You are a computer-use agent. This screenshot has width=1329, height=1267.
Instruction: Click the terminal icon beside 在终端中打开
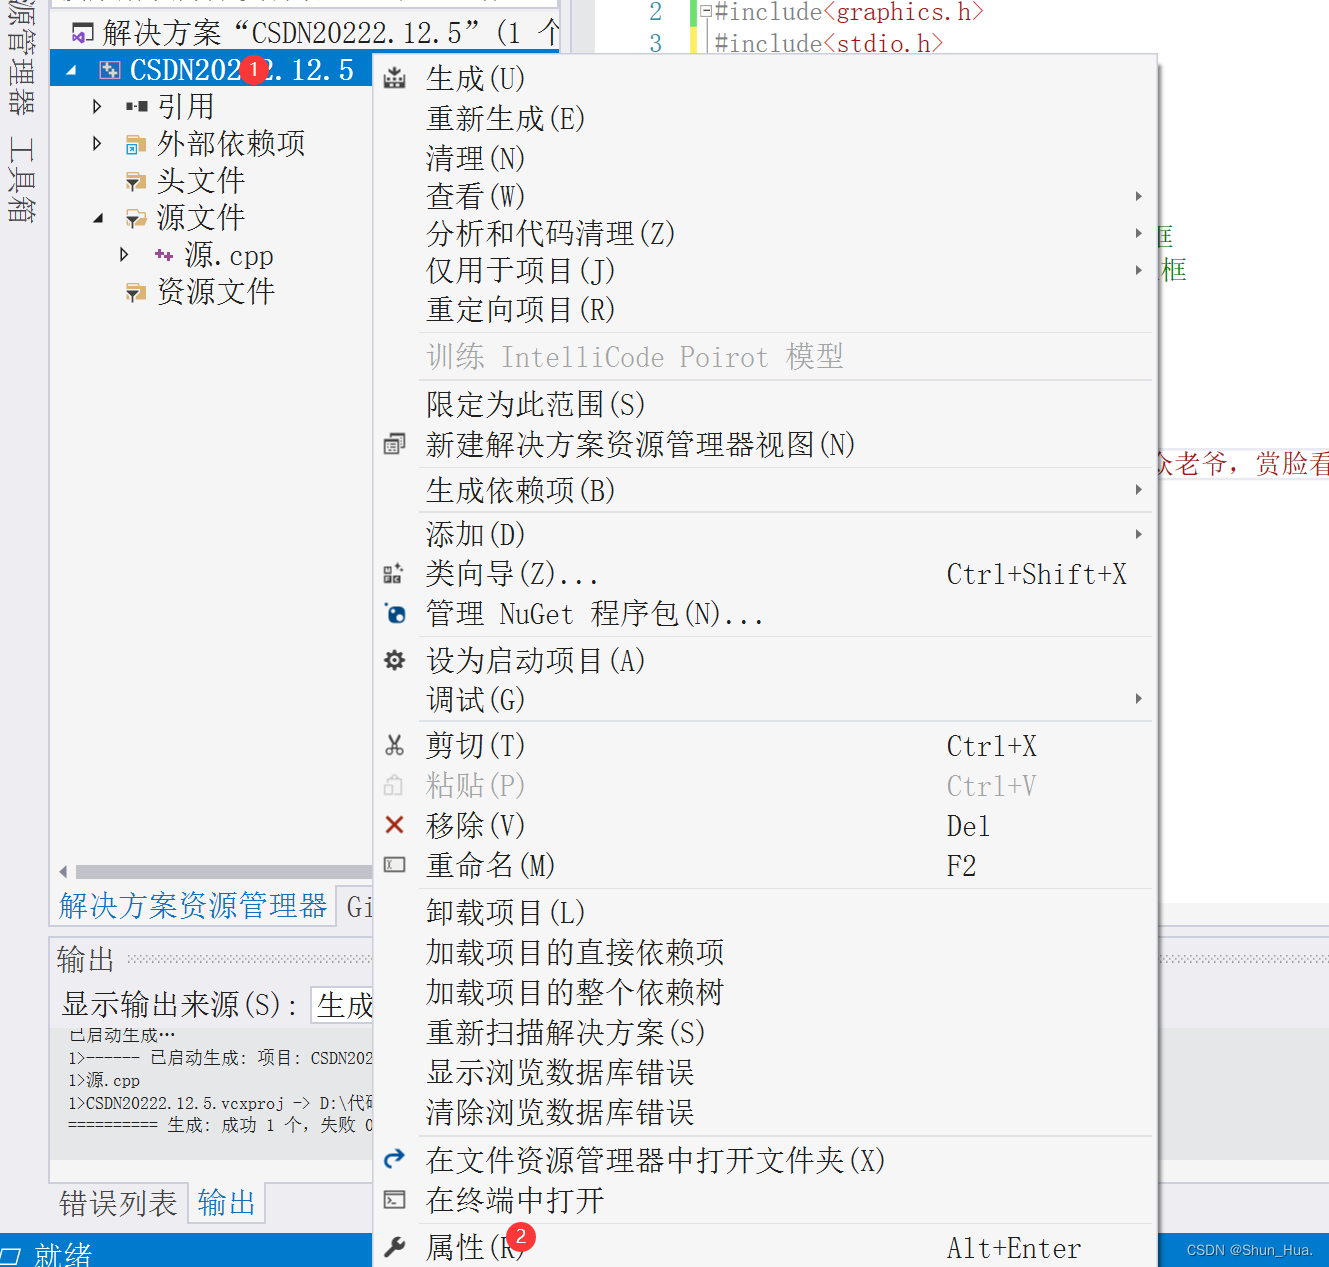[395, 1199]
